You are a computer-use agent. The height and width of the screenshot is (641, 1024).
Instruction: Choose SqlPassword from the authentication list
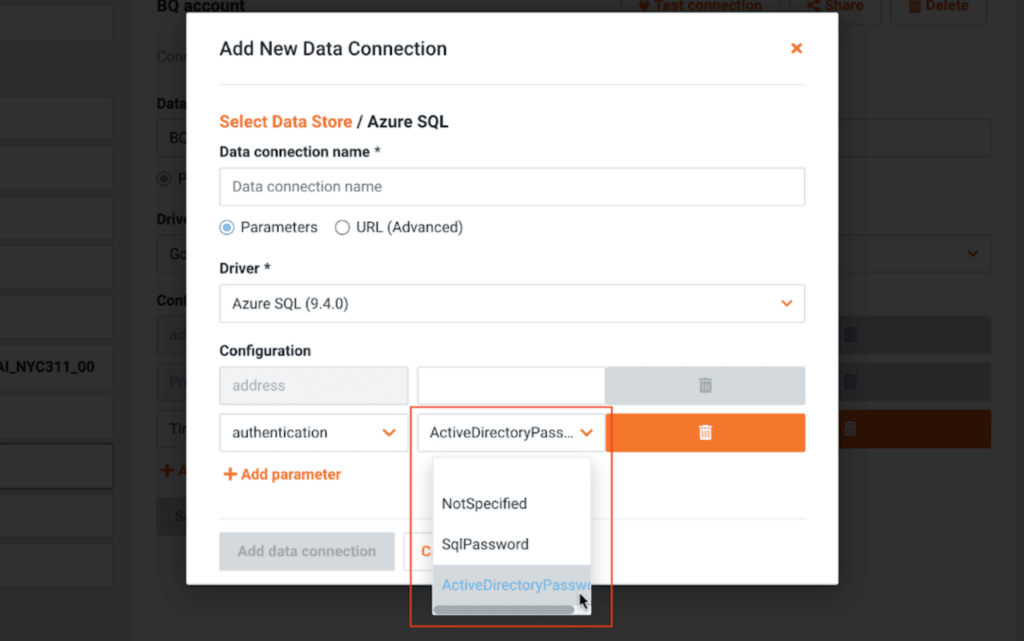click(485, 544)
